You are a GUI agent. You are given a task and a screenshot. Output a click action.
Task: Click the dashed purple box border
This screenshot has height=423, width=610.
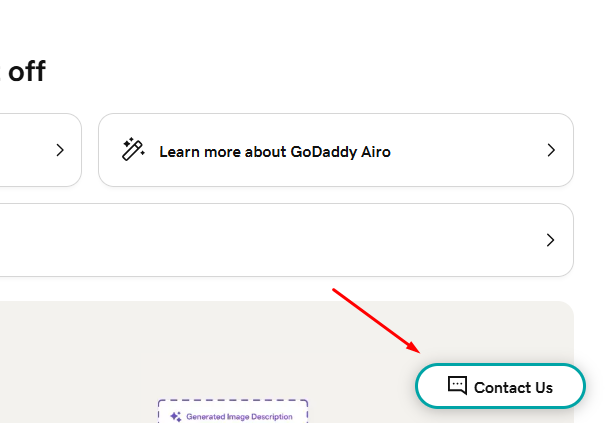pyautogui.click(x=232, y=401)
